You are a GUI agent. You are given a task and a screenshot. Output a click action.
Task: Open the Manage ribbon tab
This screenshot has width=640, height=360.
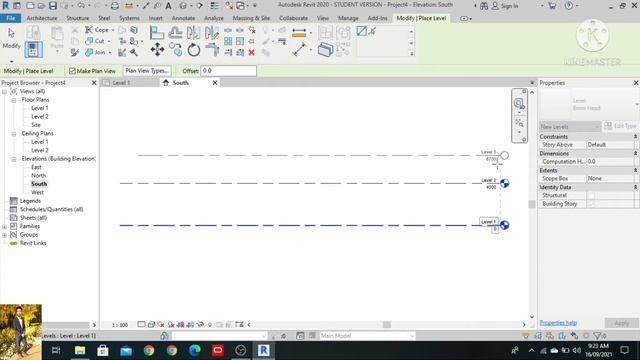pyautogui.click(x=348, y=18)
